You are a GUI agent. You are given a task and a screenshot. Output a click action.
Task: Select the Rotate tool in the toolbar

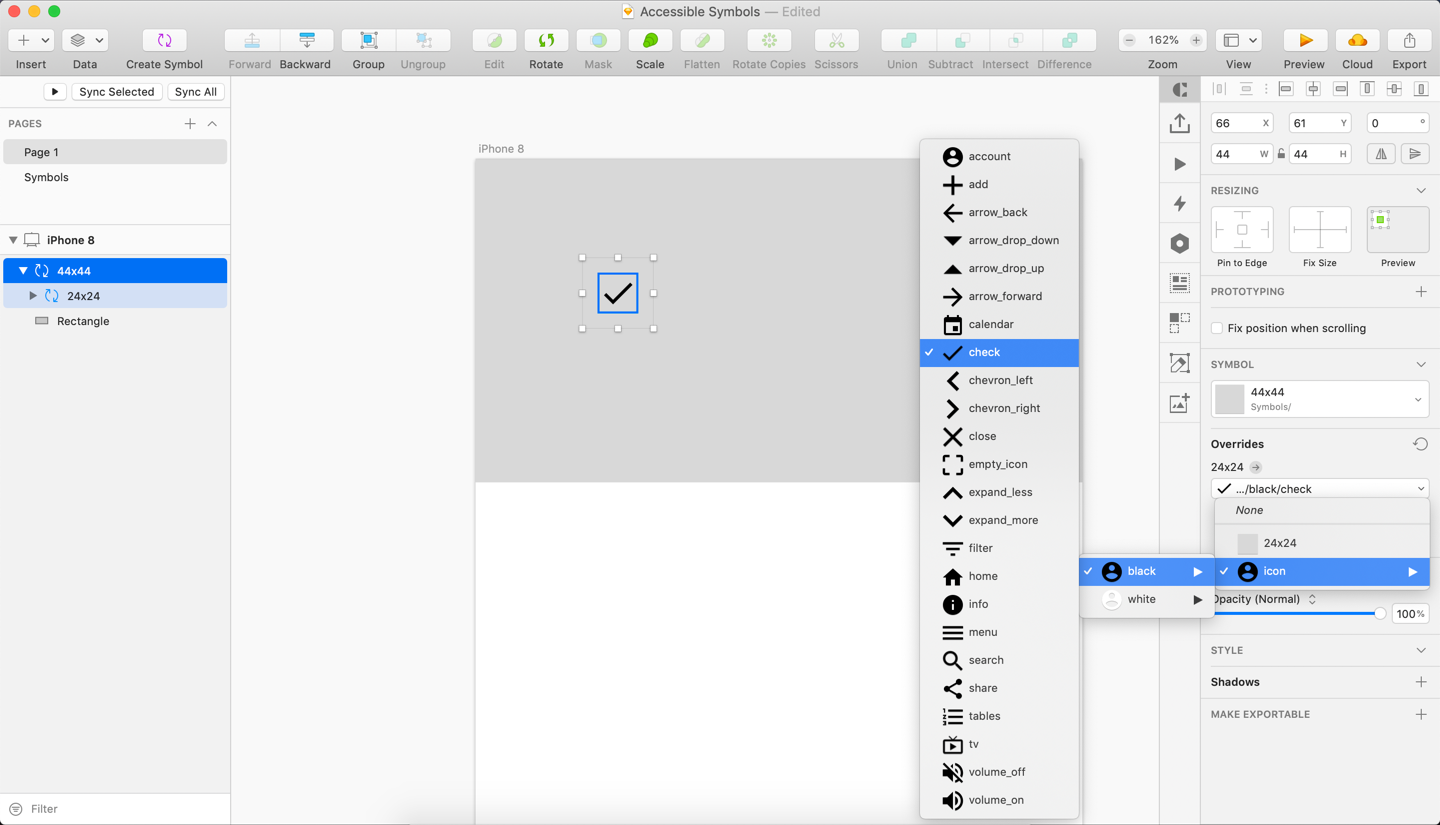point(546,38)
